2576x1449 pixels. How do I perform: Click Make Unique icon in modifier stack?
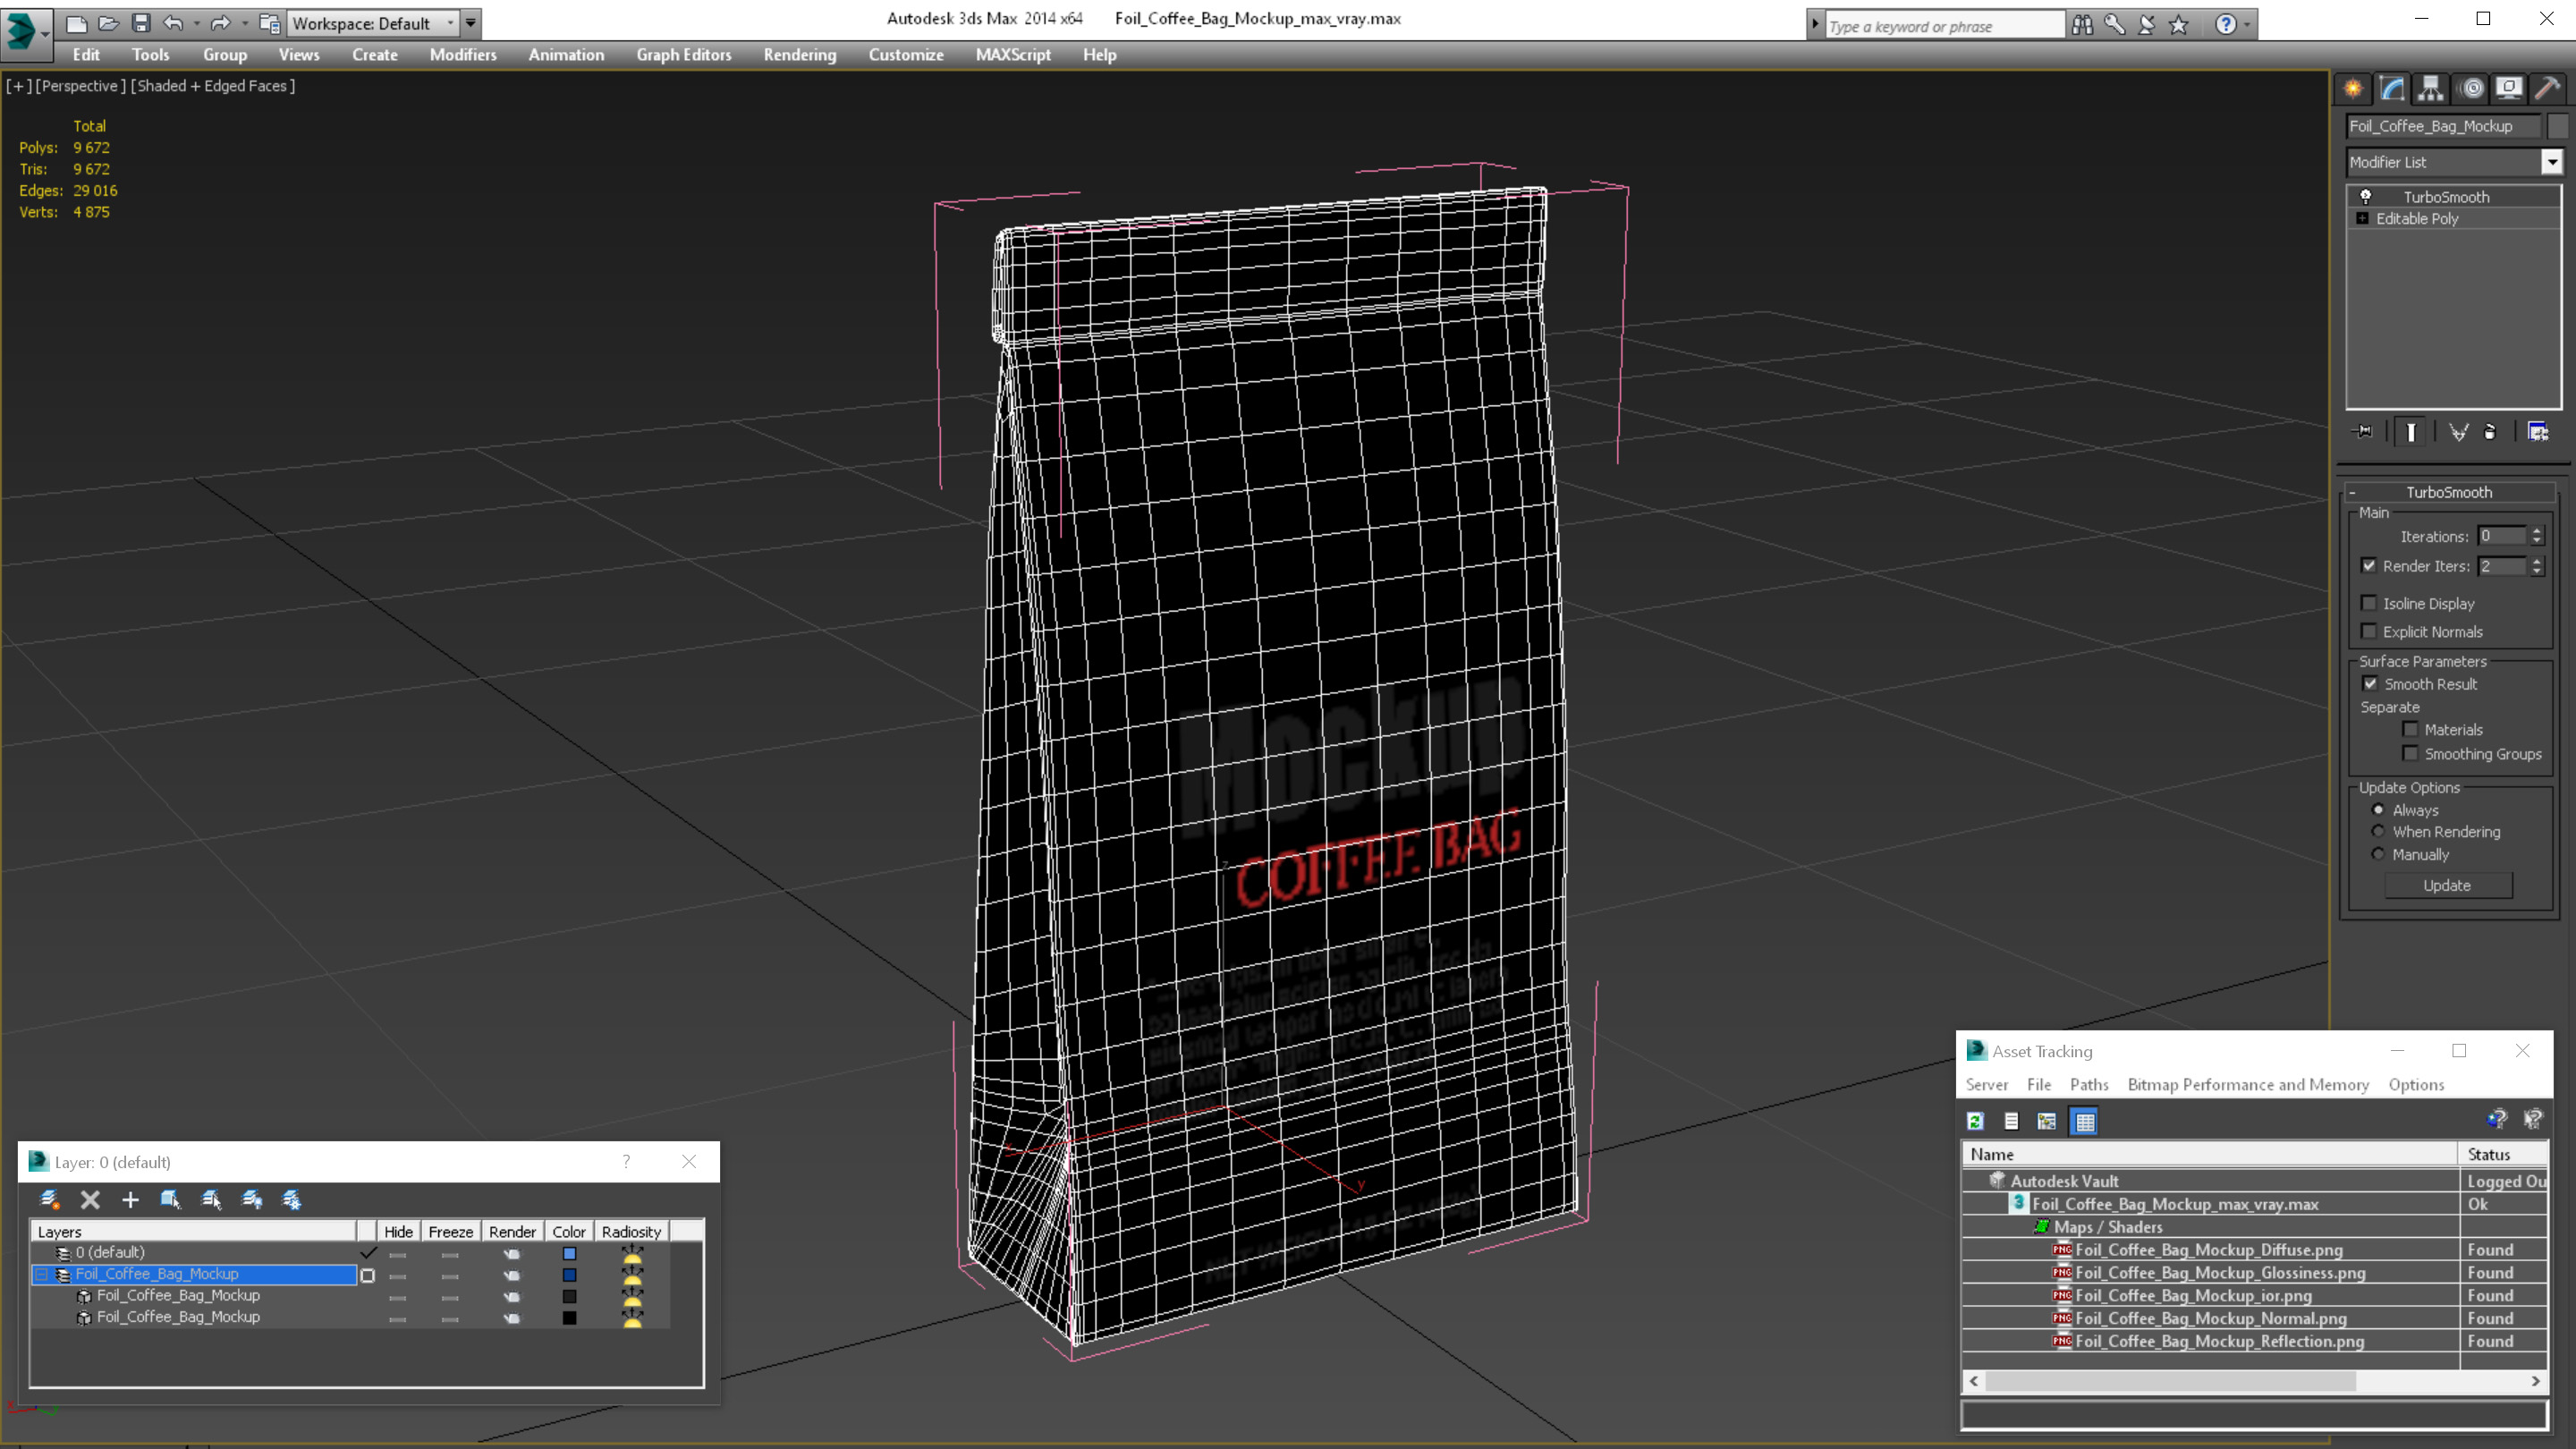pyautogui.click(x=2458, y=432)
